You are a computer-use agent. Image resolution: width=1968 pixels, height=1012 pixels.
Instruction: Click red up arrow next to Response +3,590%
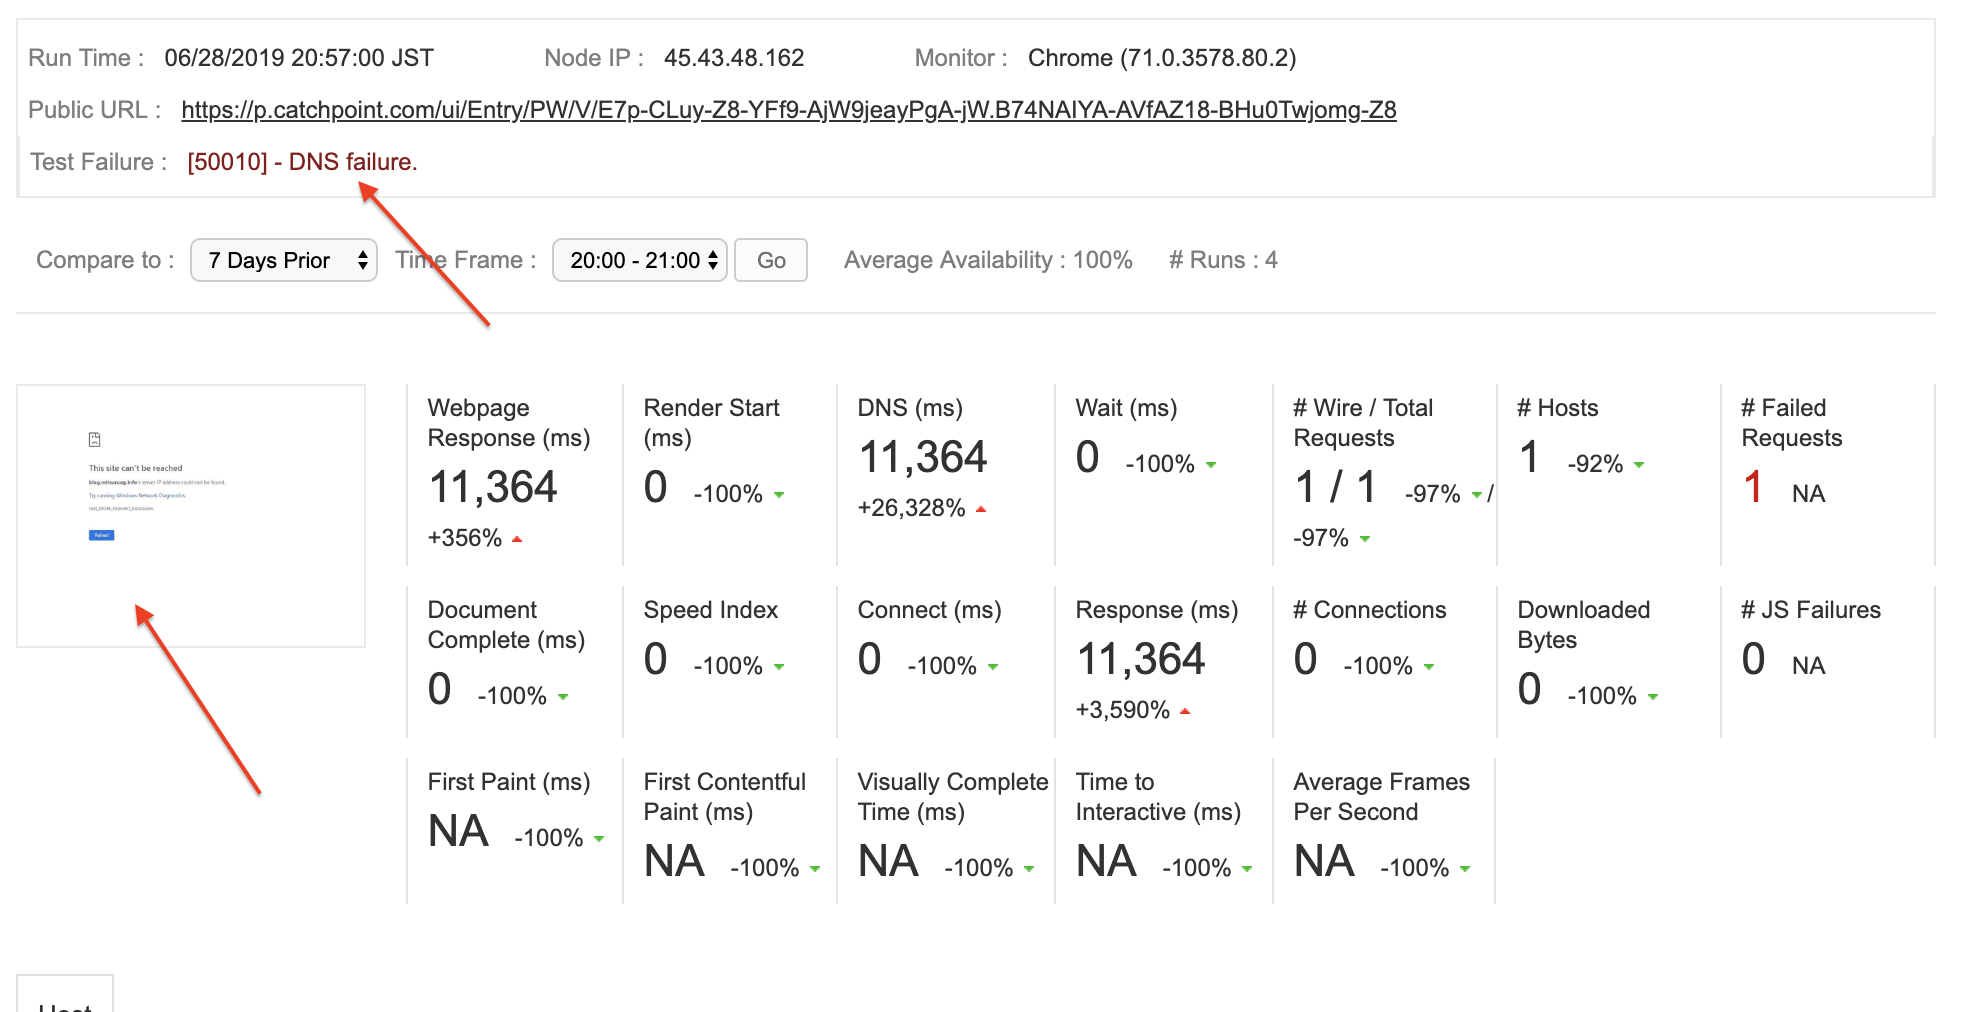(x=1185, y=712)
